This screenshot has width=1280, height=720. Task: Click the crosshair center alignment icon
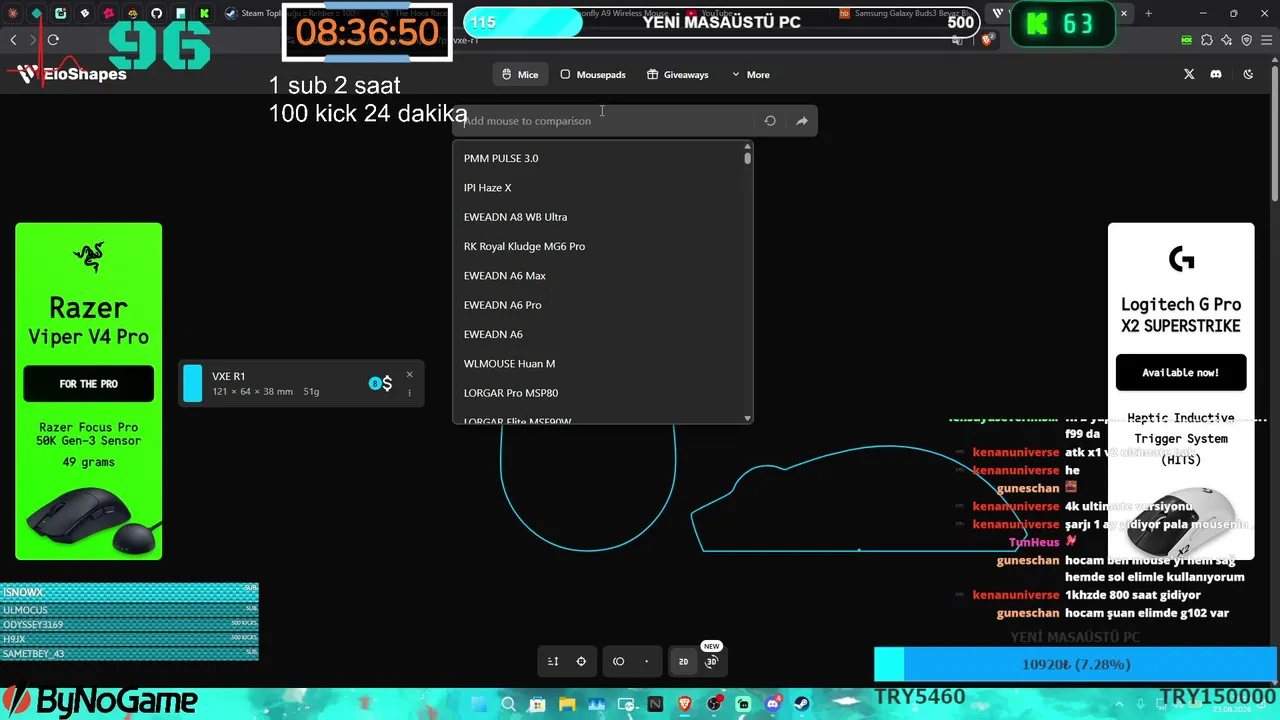pos(581,661)
